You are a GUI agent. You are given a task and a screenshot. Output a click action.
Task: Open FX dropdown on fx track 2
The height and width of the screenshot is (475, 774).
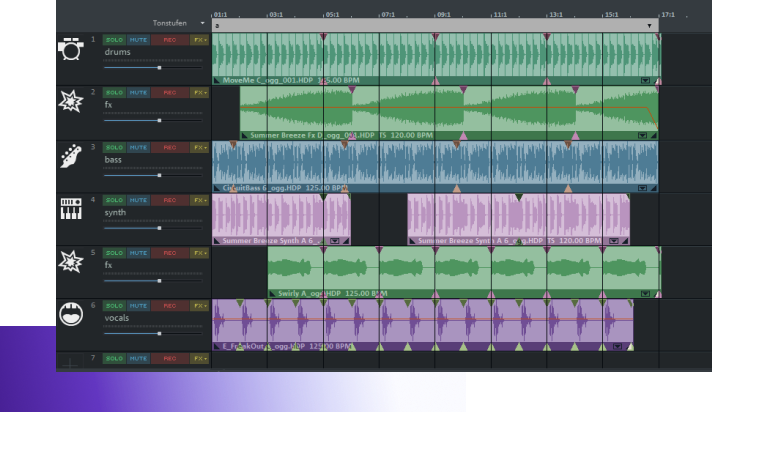click(x=199, y=93)
